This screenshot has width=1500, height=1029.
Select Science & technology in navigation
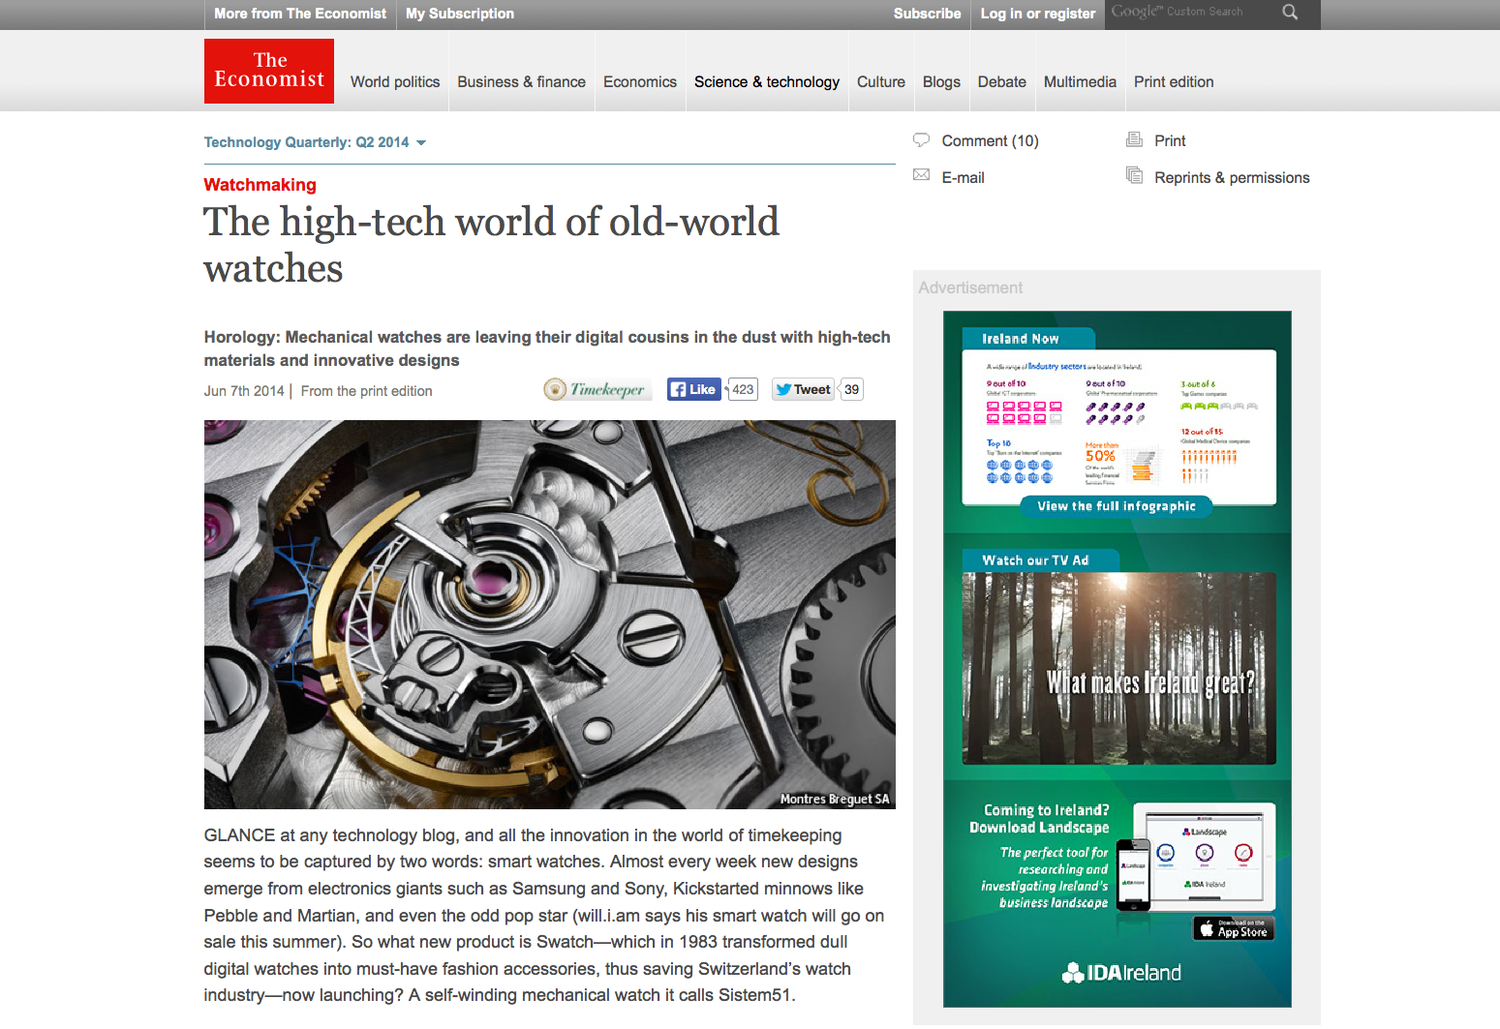(x=767, y=82)
